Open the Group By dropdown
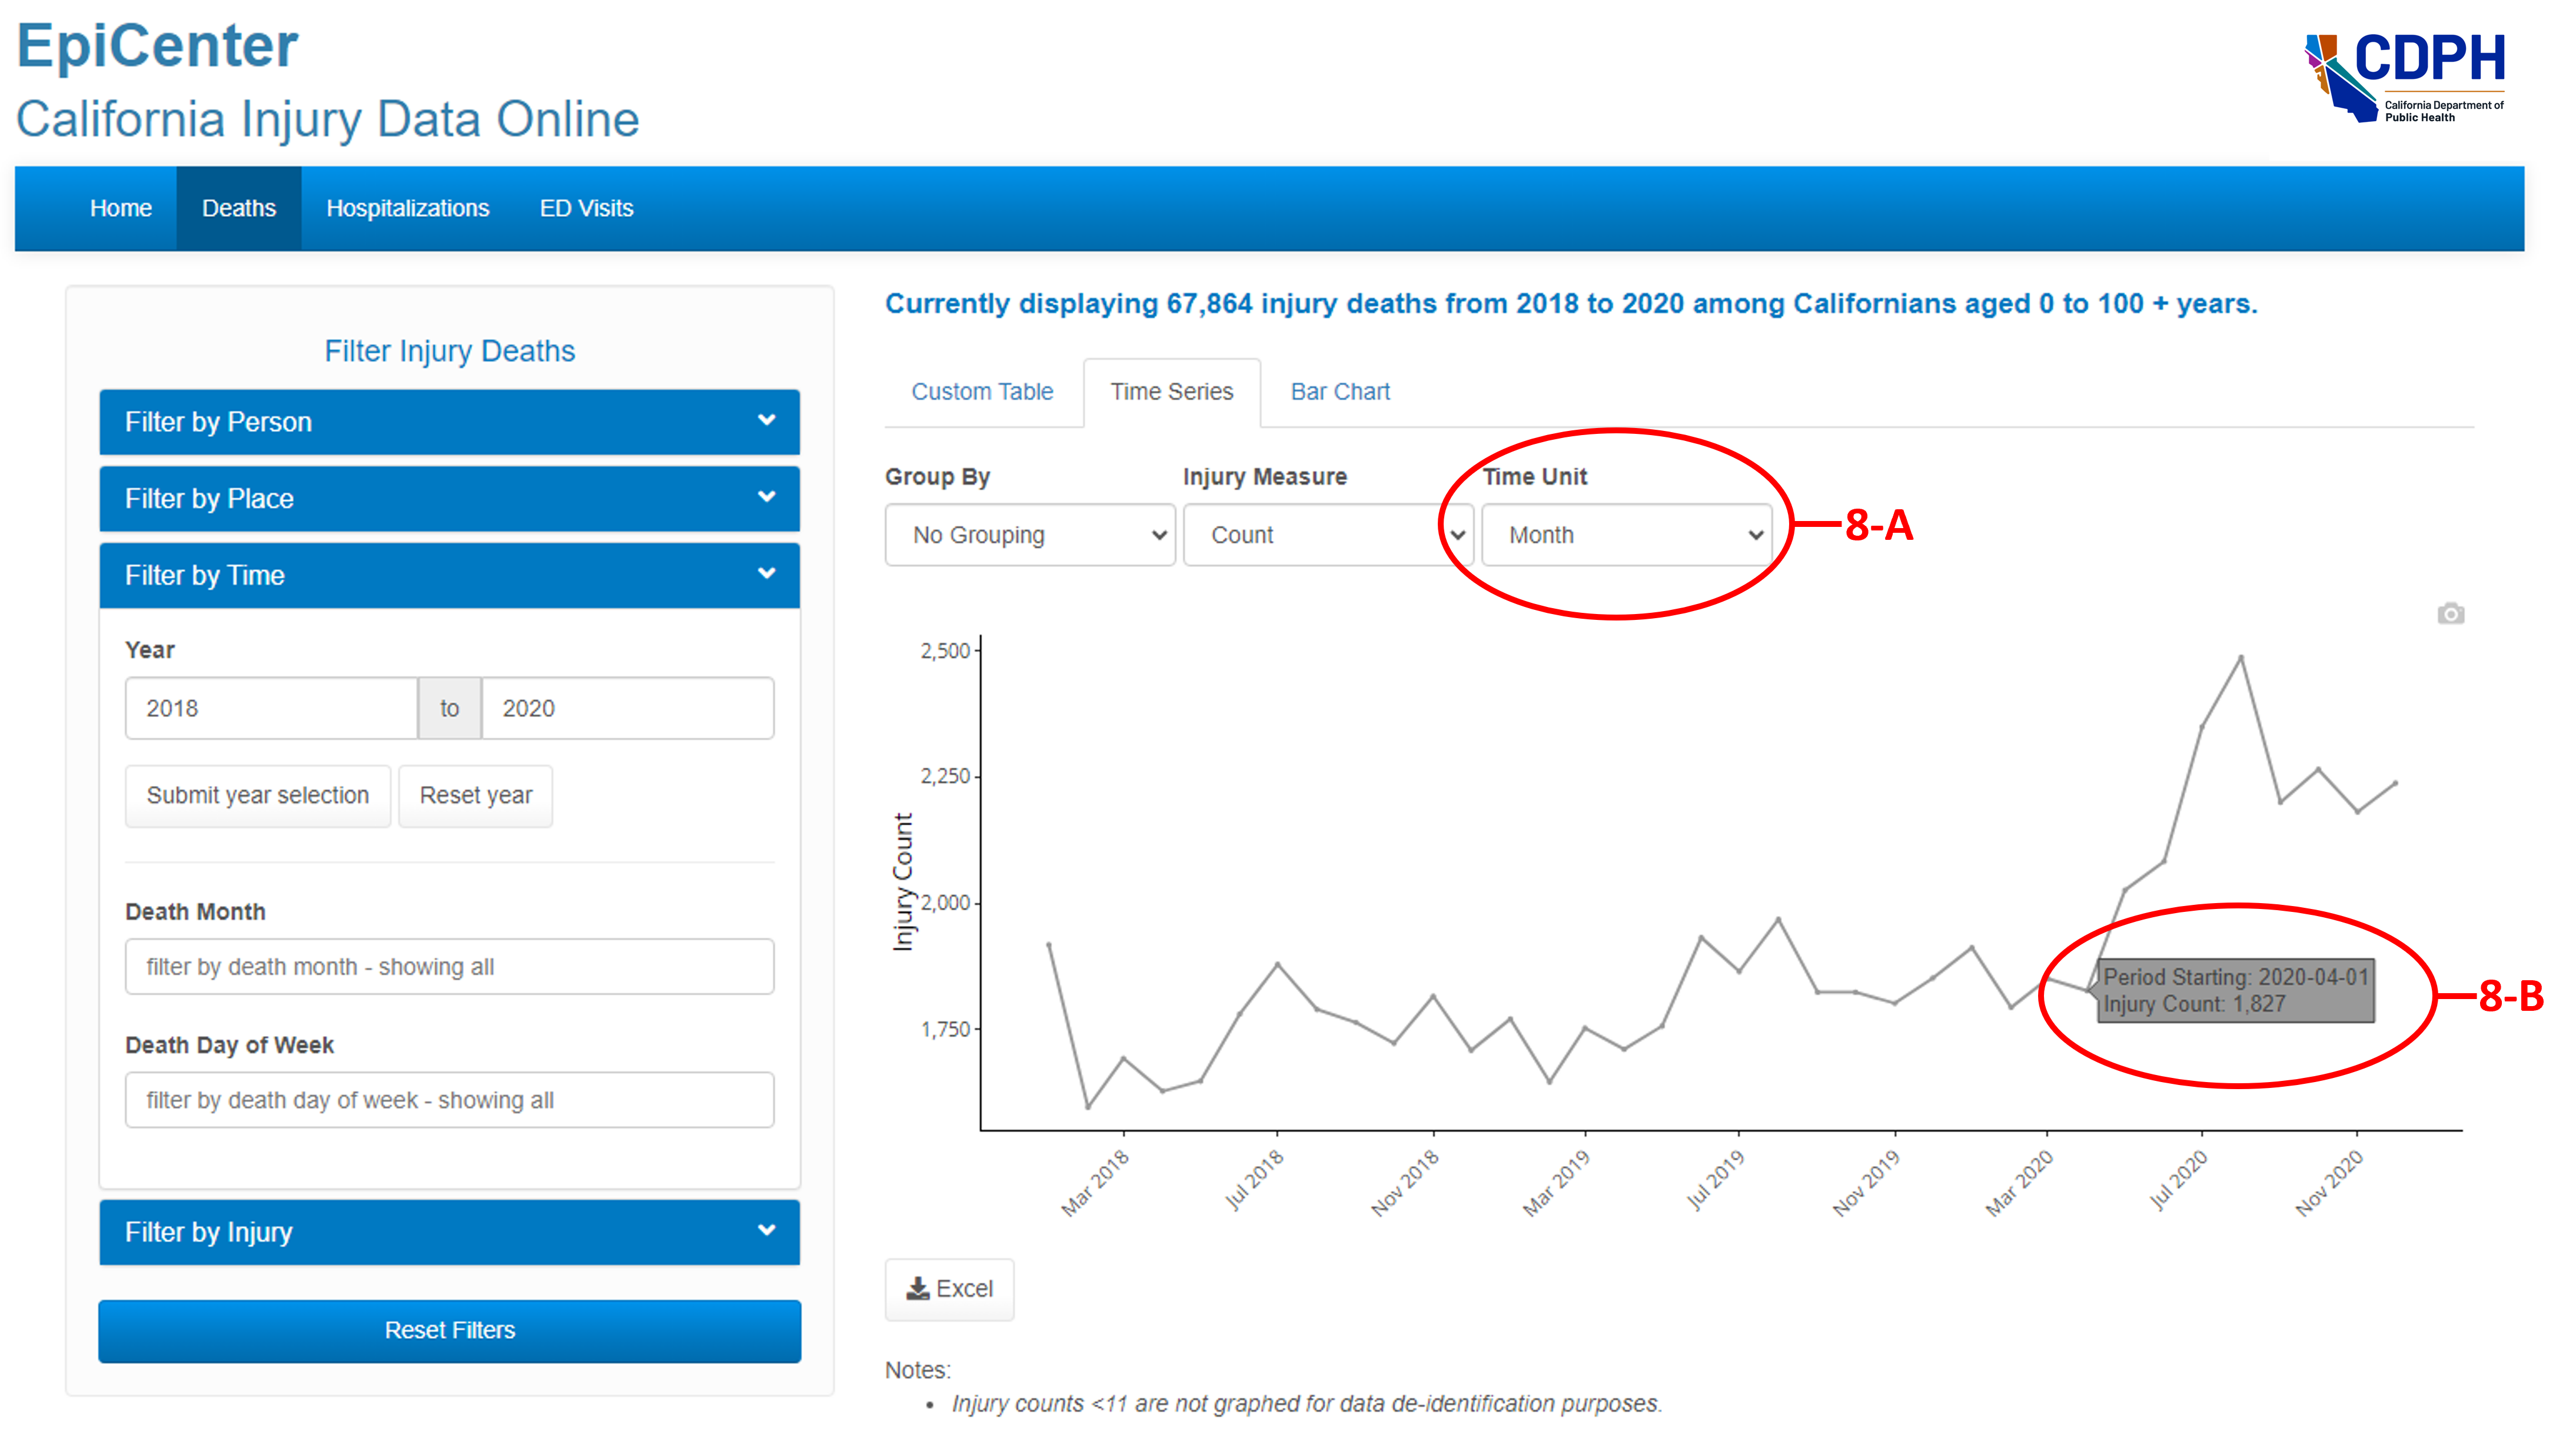The image size is (2576, 1440). (x=1029, y=535)
